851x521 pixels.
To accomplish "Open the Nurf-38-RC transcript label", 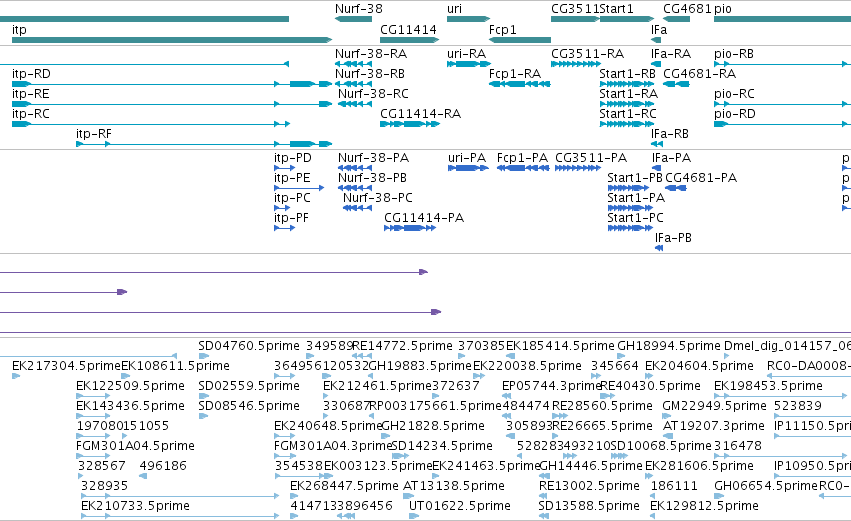I will point(373,94).
